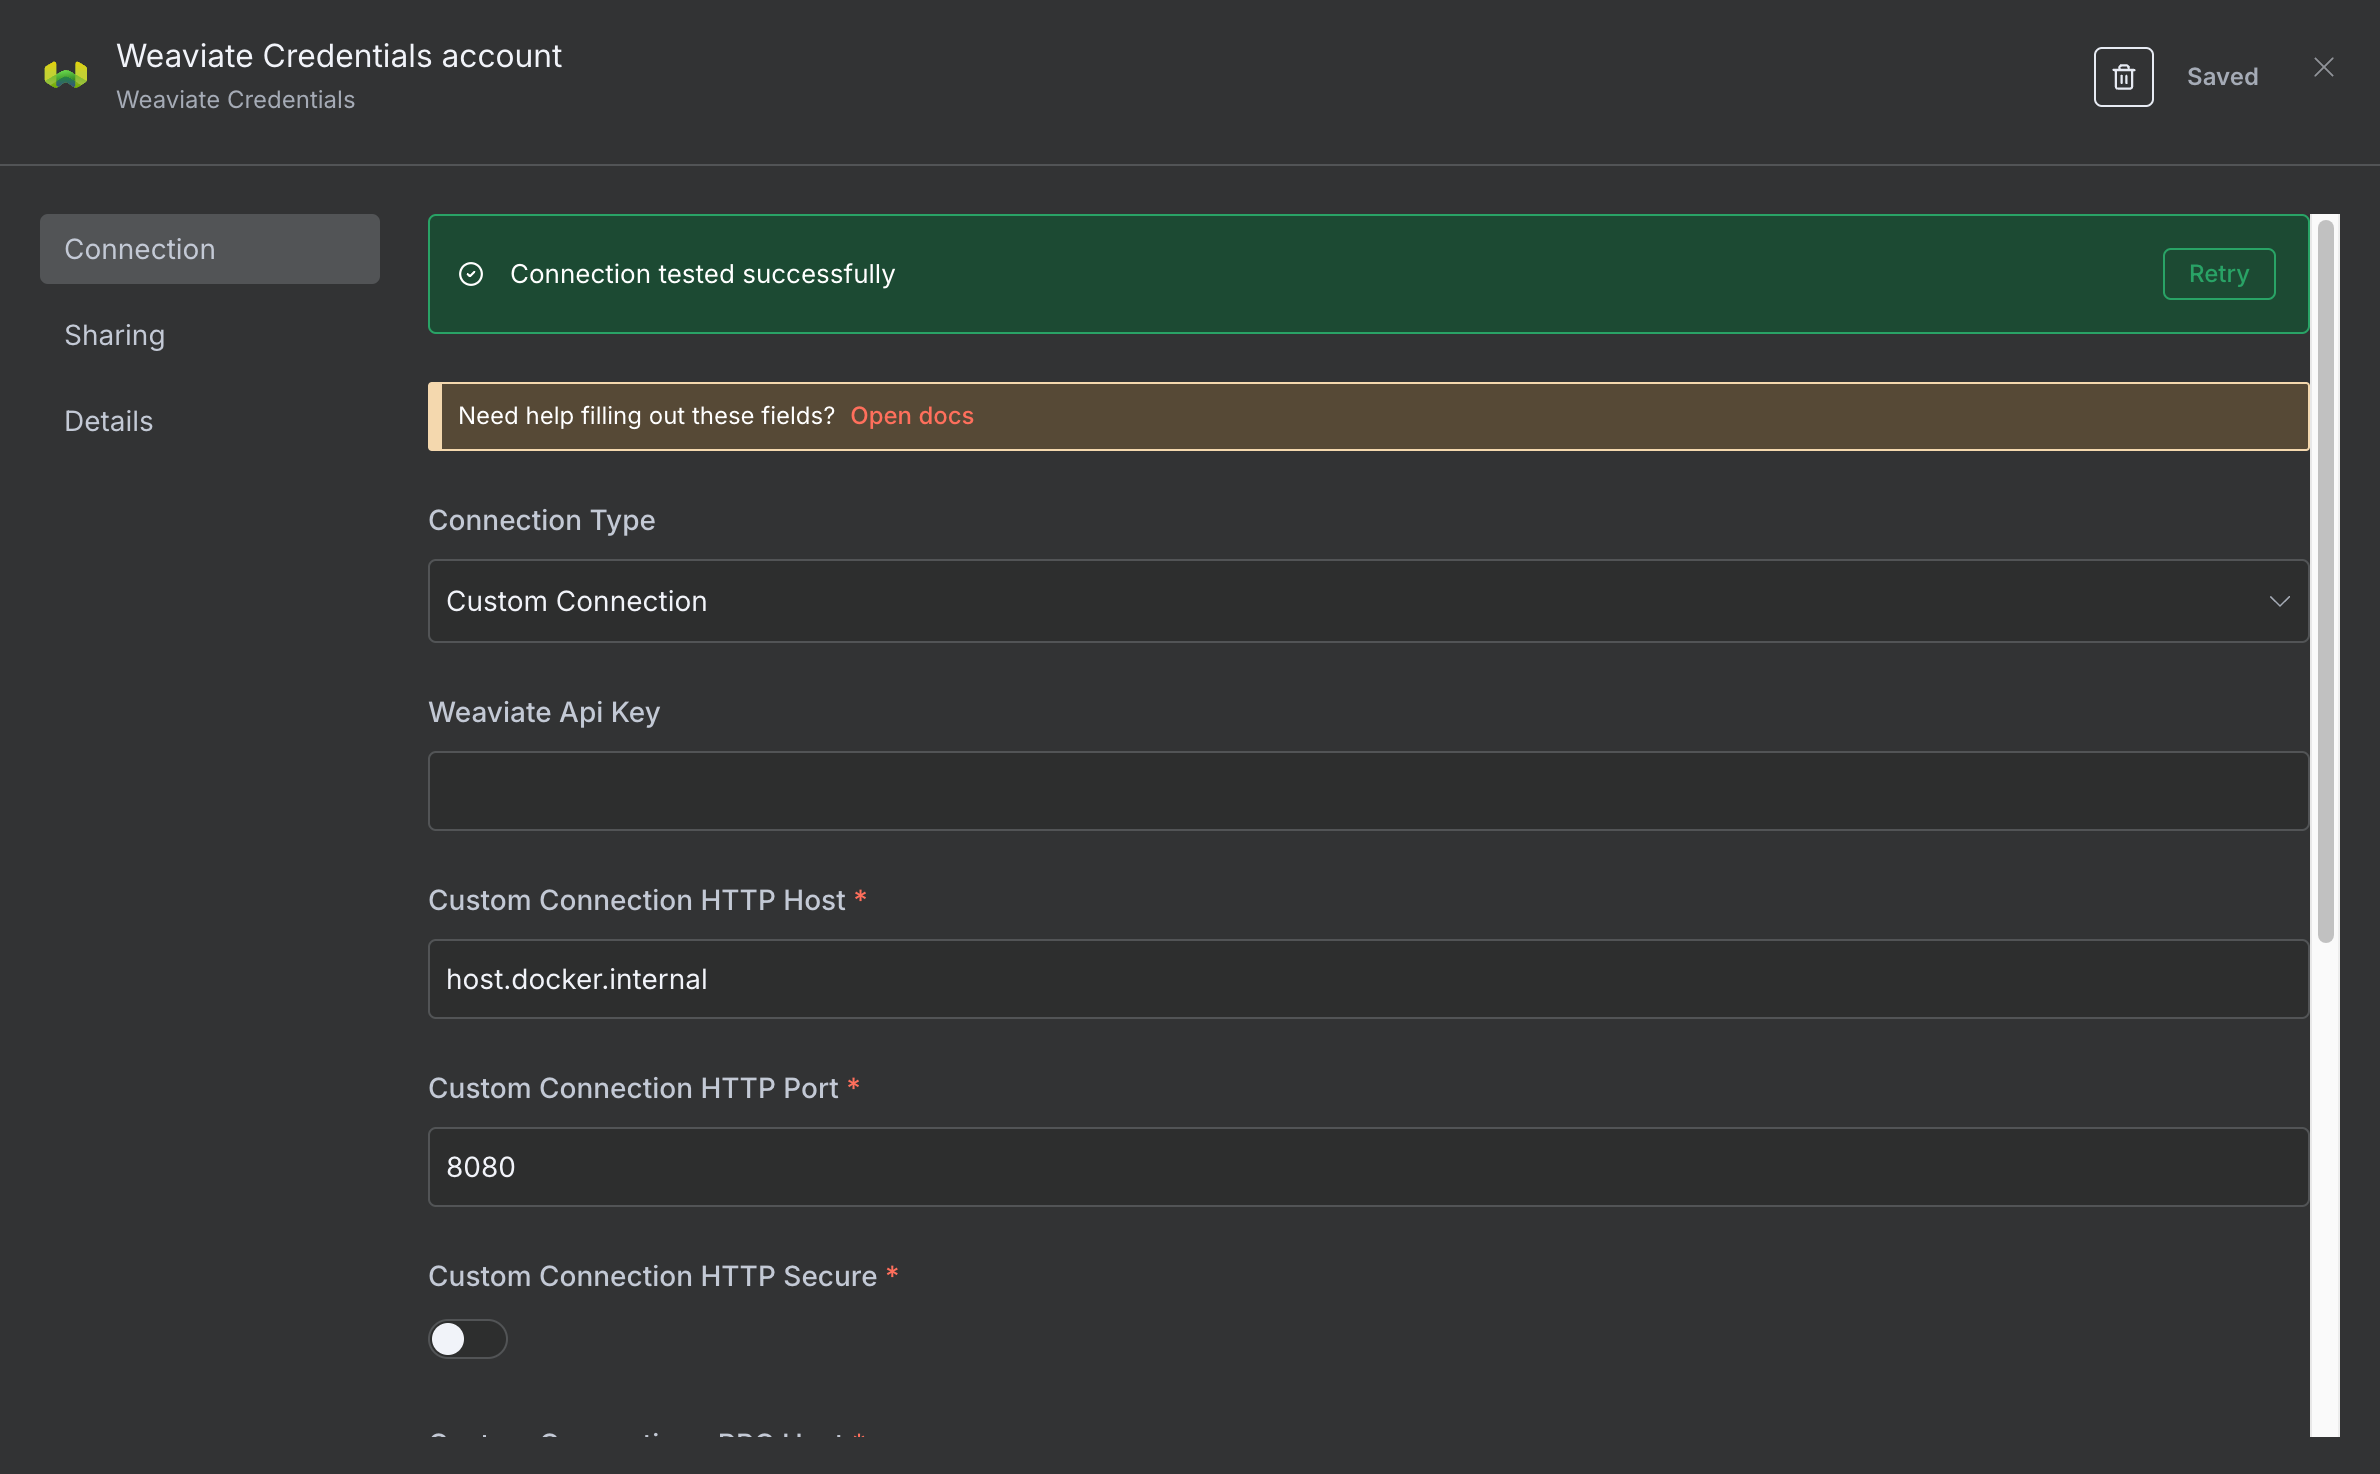Image resolution: width=2380 pixels, height=1474 pixels.
Task: Click the Weaviate logo icon
Action: 64,73
